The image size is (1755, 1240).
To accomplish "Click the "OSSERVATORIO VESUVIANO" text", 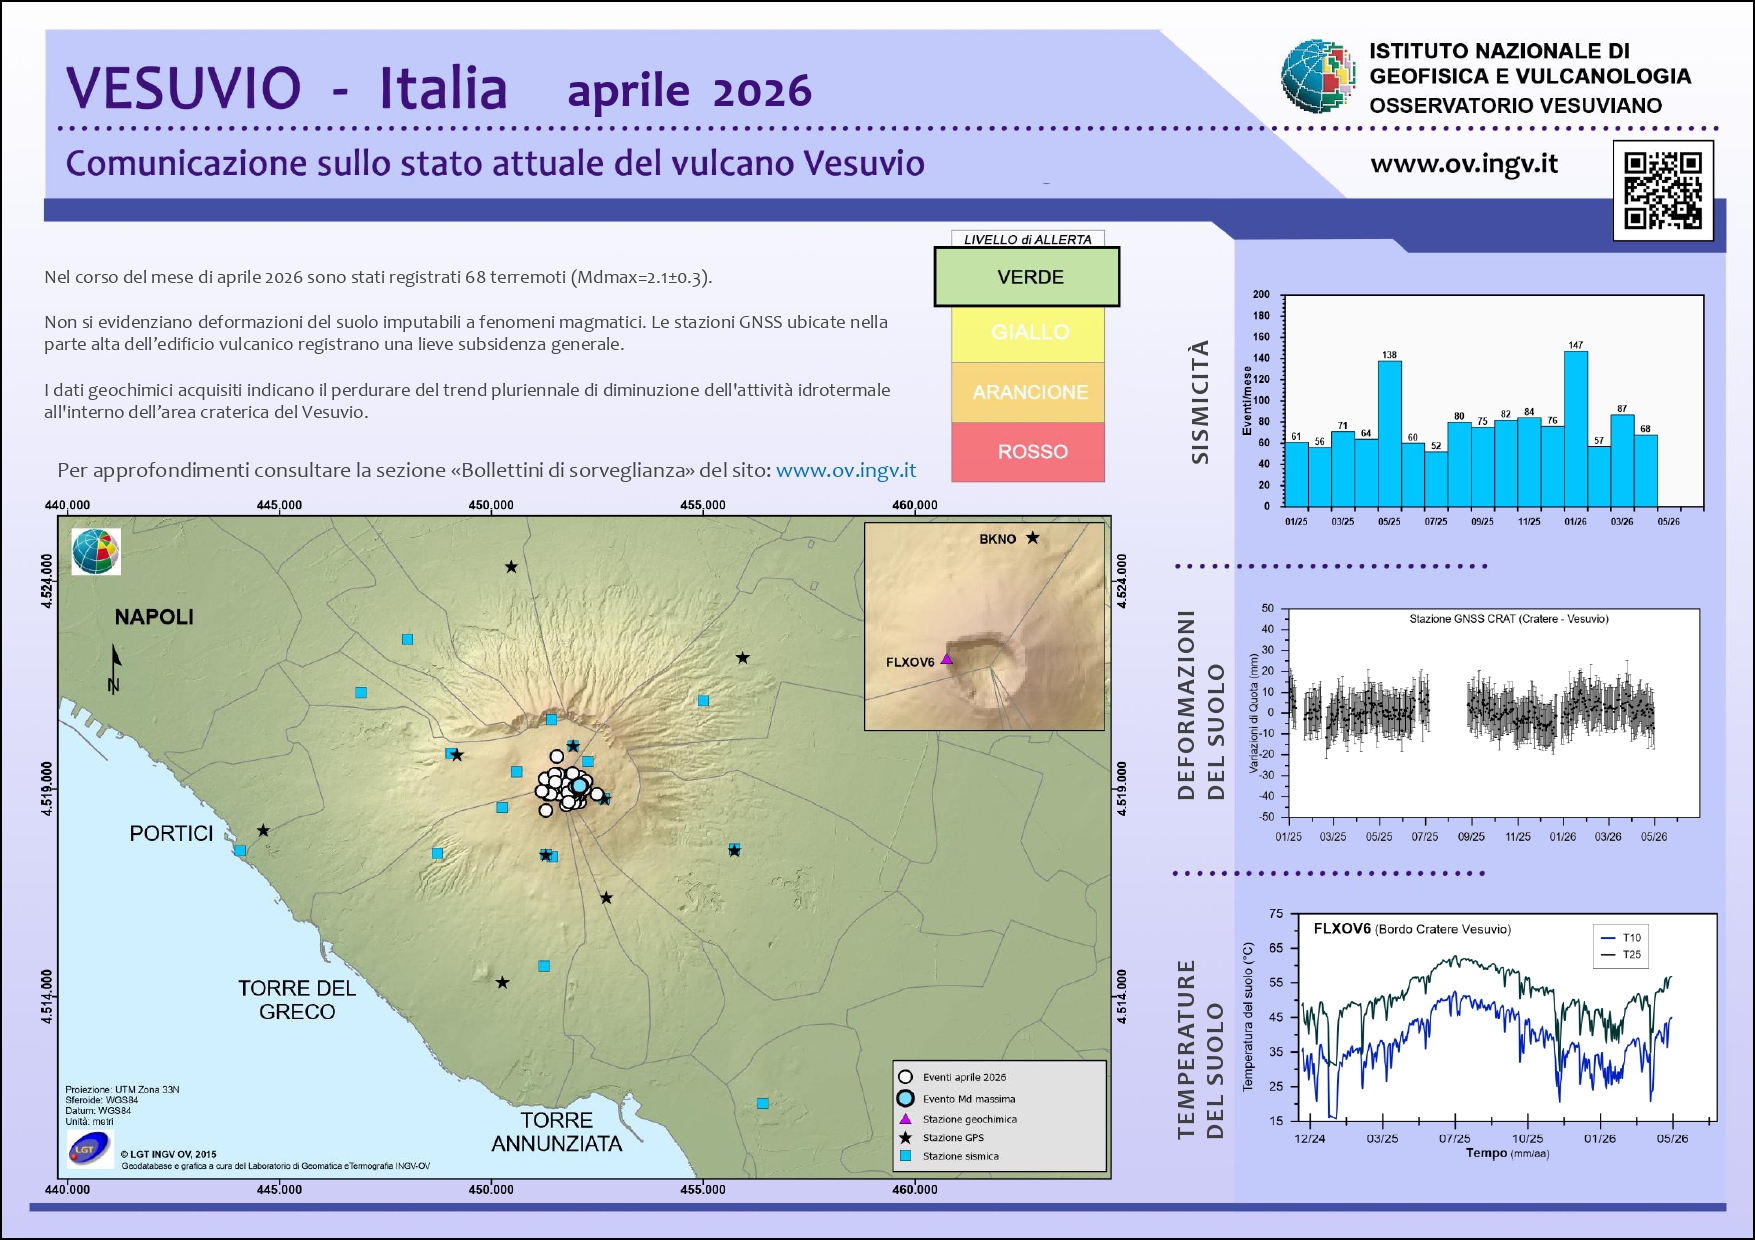I will click(x=1515, y=105).
